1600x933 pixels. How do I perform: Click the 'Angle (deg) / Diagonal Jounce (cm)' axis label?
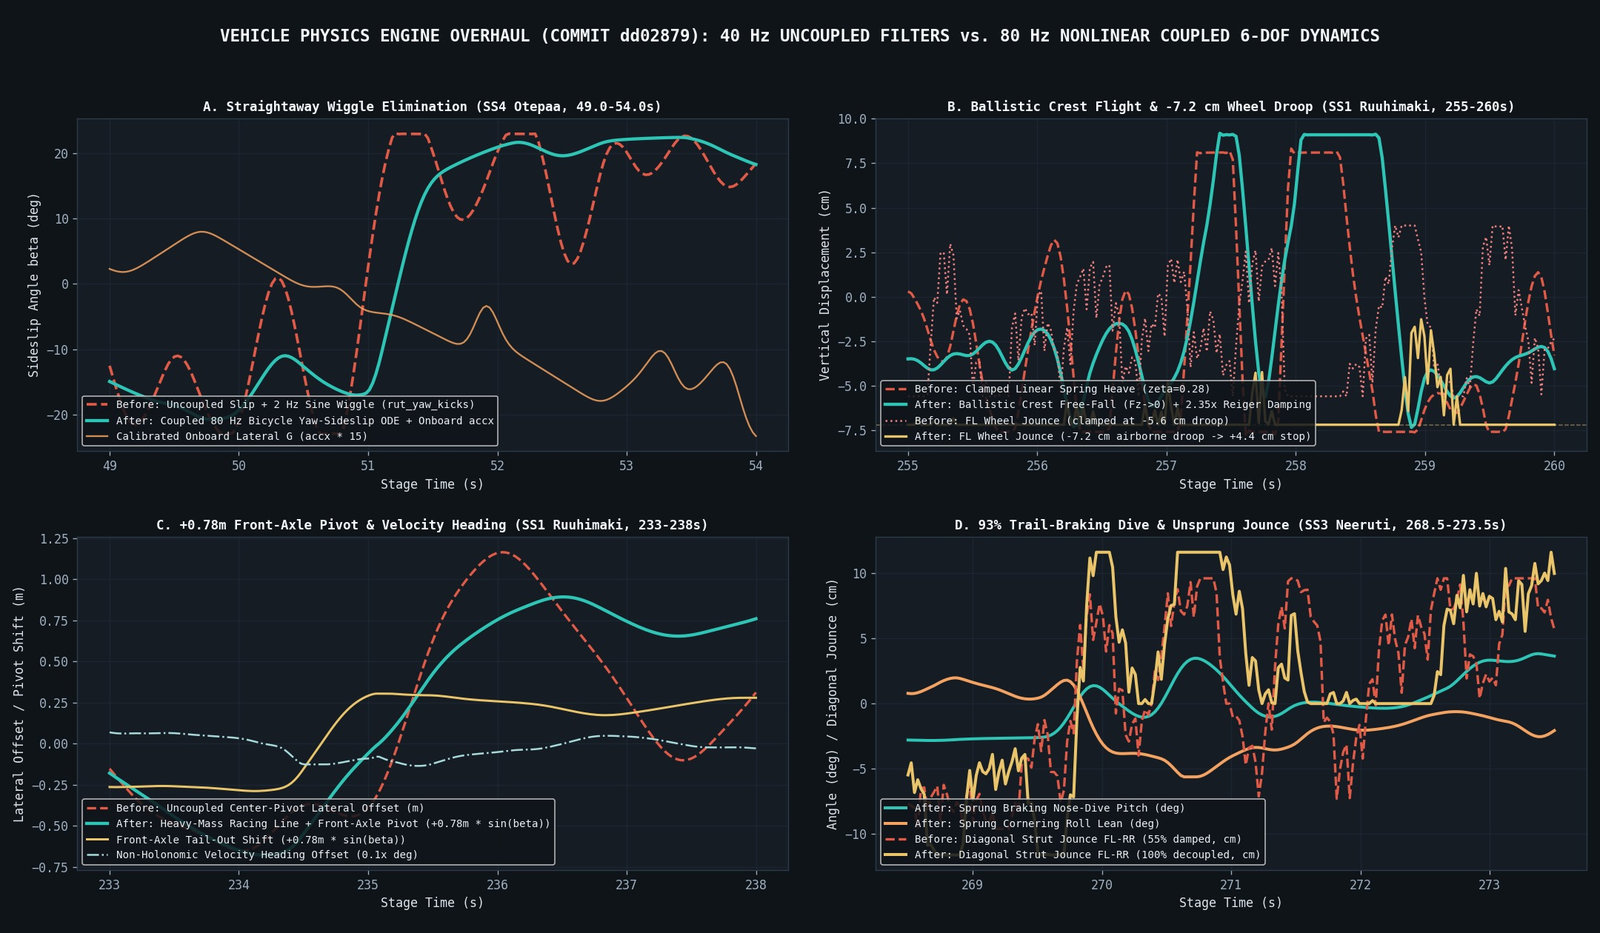(832, 704)
